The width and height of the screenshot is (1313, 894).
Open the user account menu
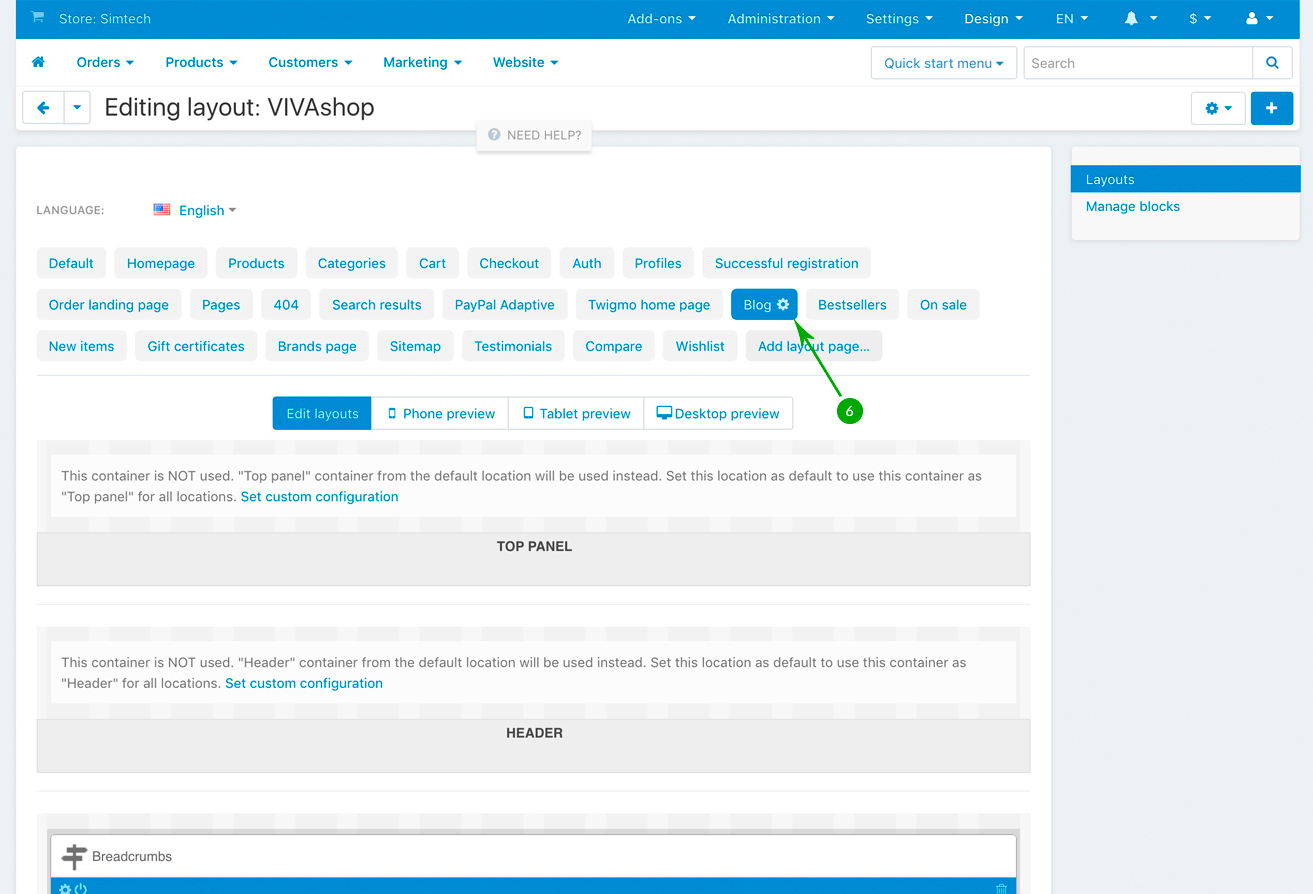click(x=1260, y=19)
